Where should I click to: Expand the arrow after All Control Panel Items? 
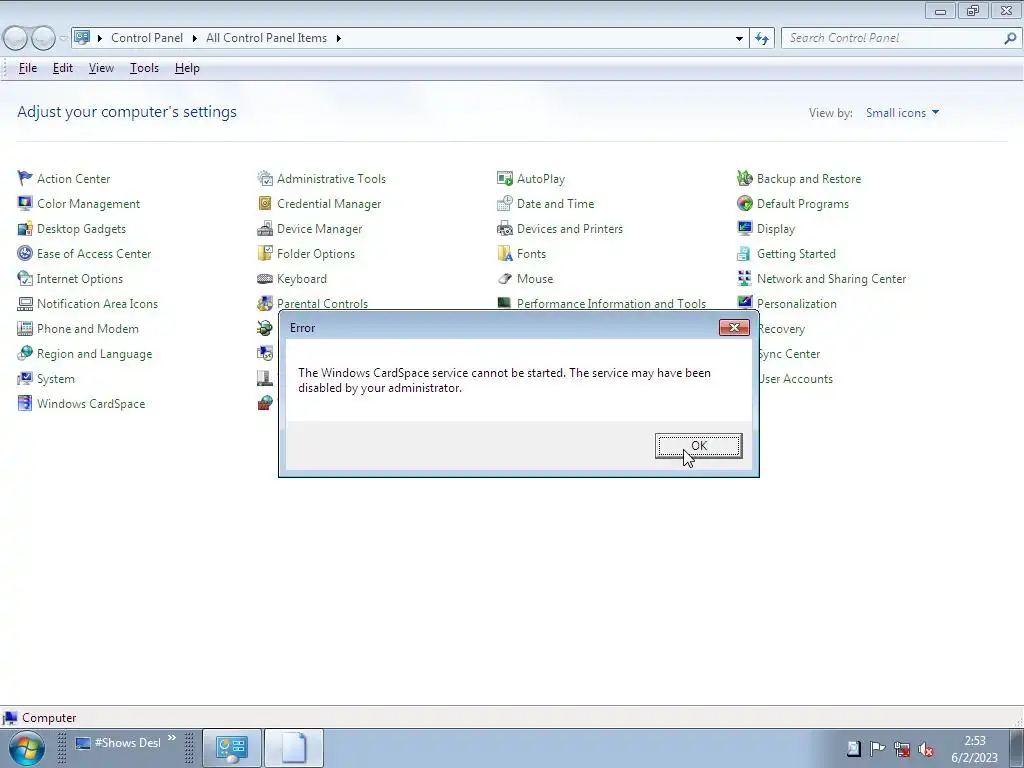338,38
